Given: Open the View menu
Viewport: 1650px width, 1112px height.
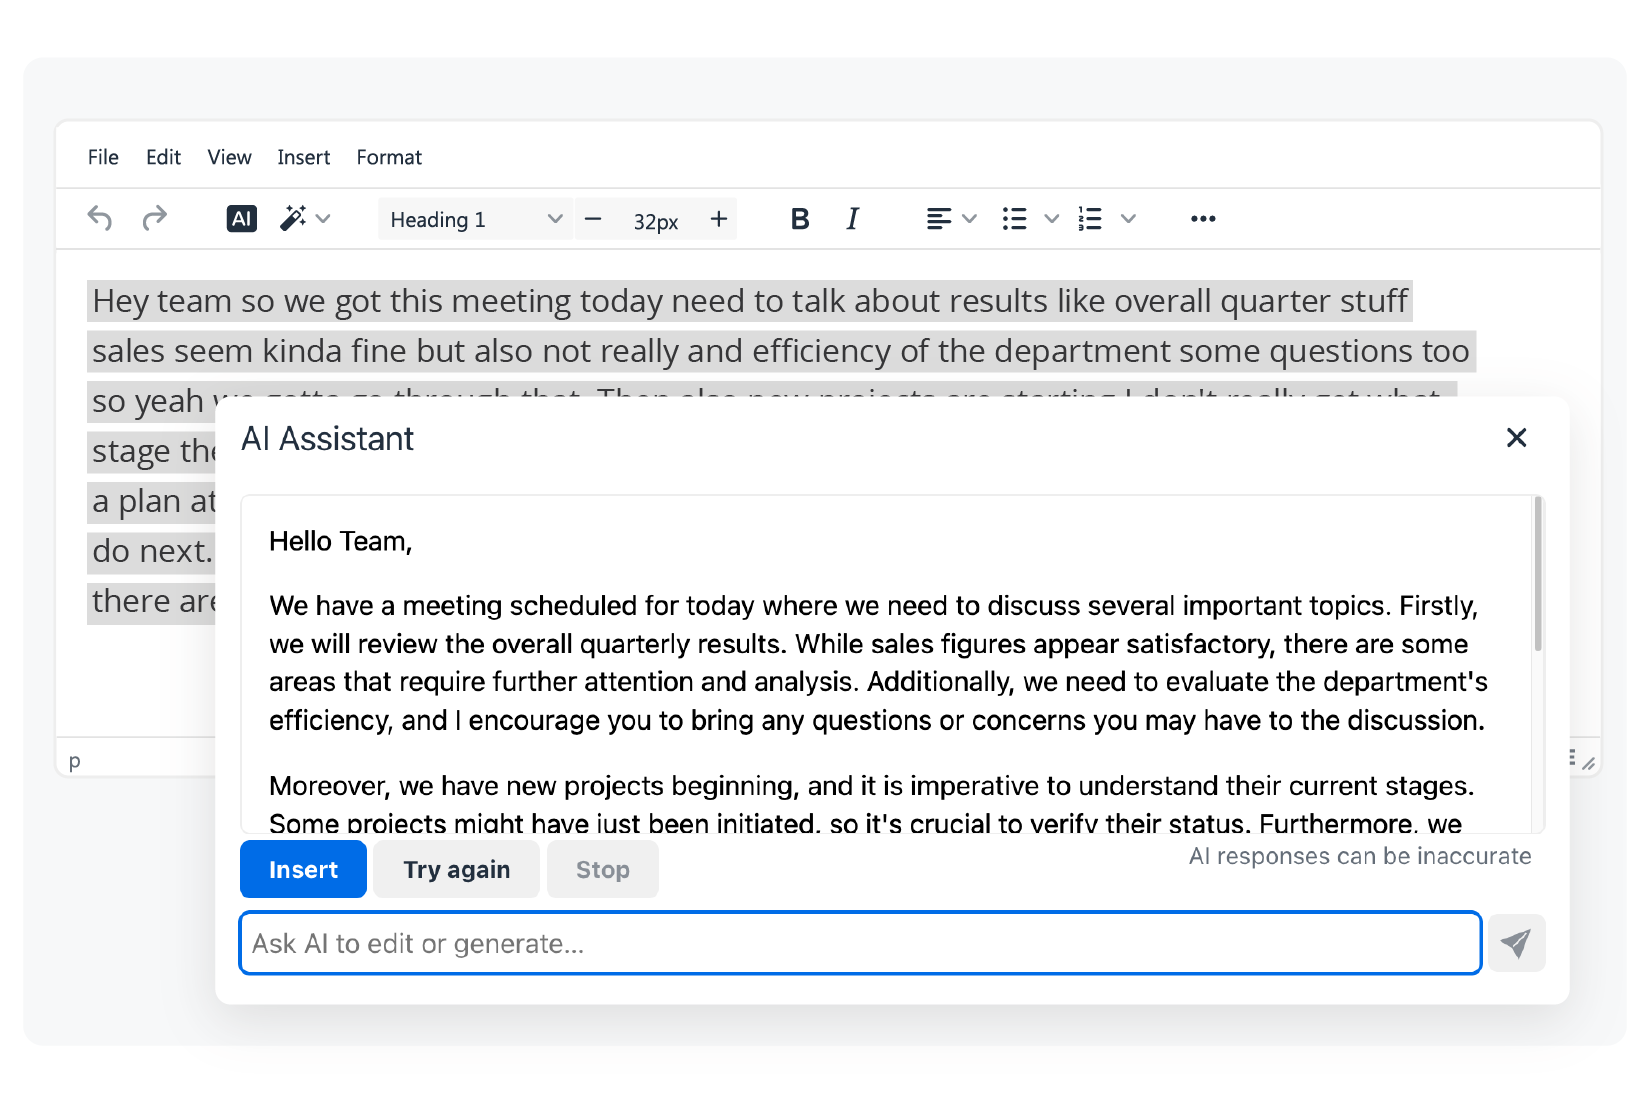Looking at the screenshot, I should pos(229,157).
